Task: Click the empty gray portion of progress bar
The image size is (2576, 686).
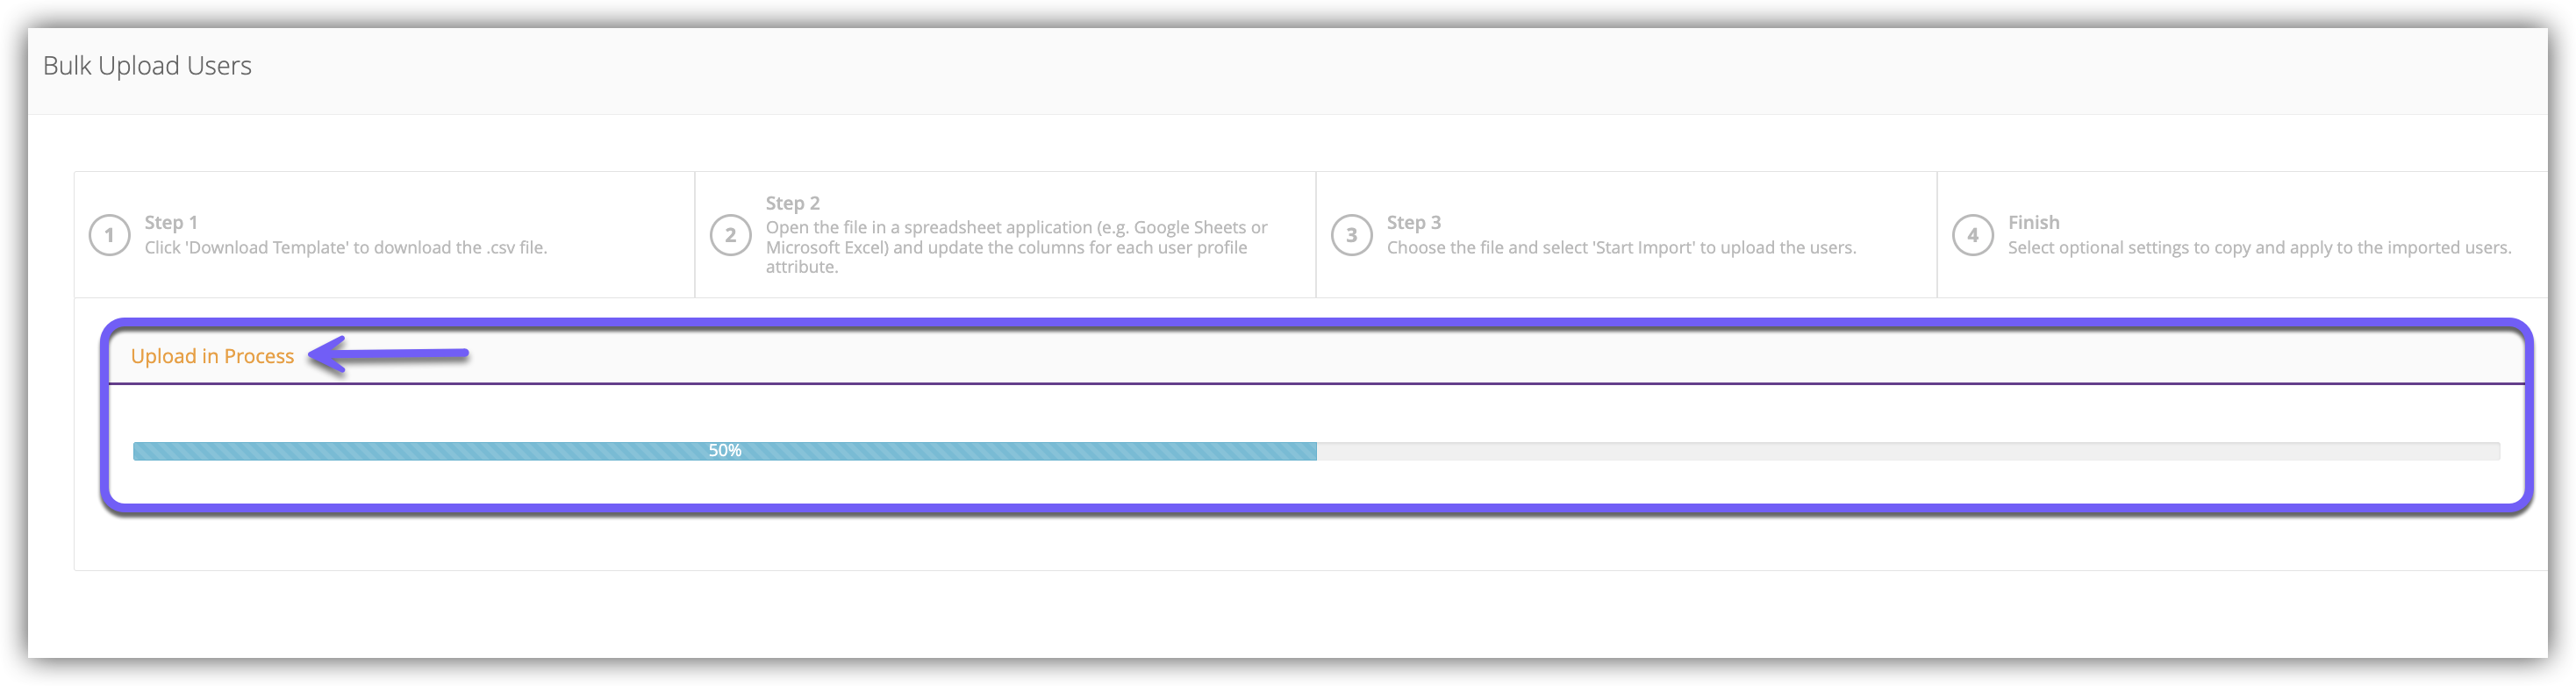Action: 1908,451
